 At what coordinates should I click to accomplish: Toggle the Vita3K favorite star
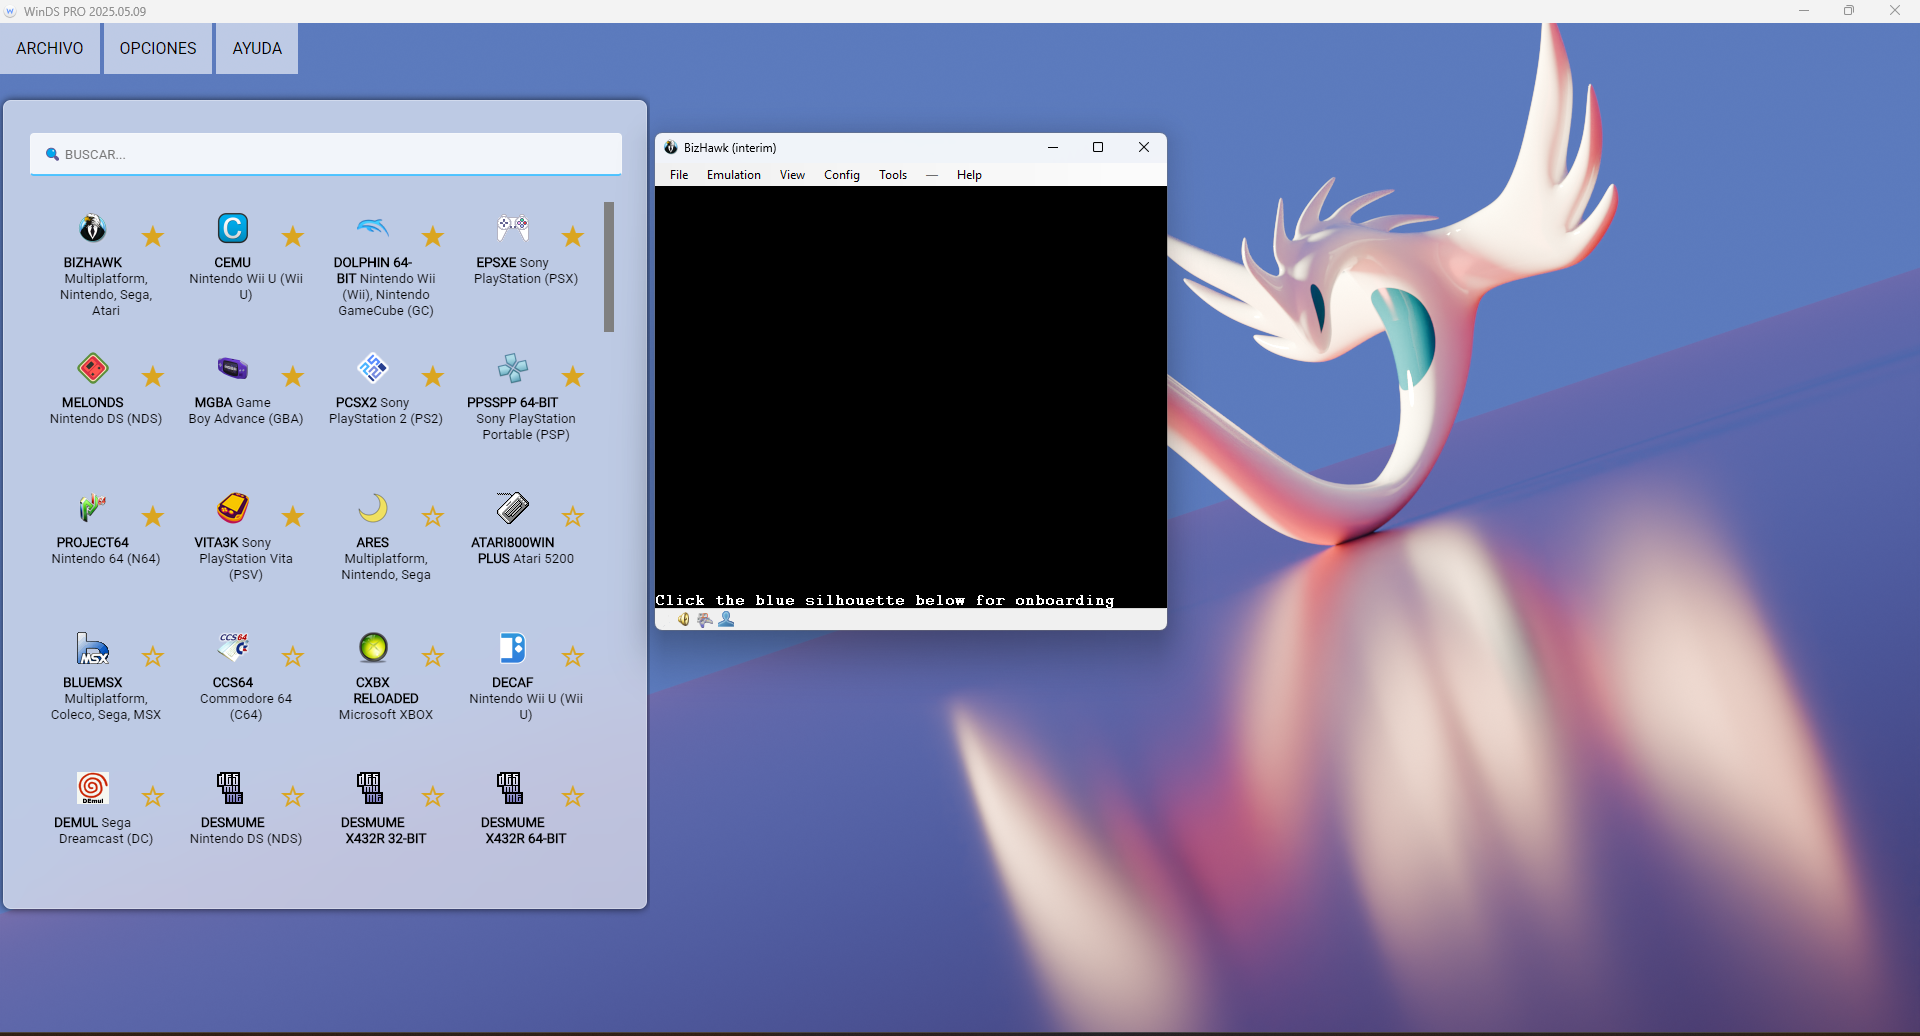pos(293,516)
